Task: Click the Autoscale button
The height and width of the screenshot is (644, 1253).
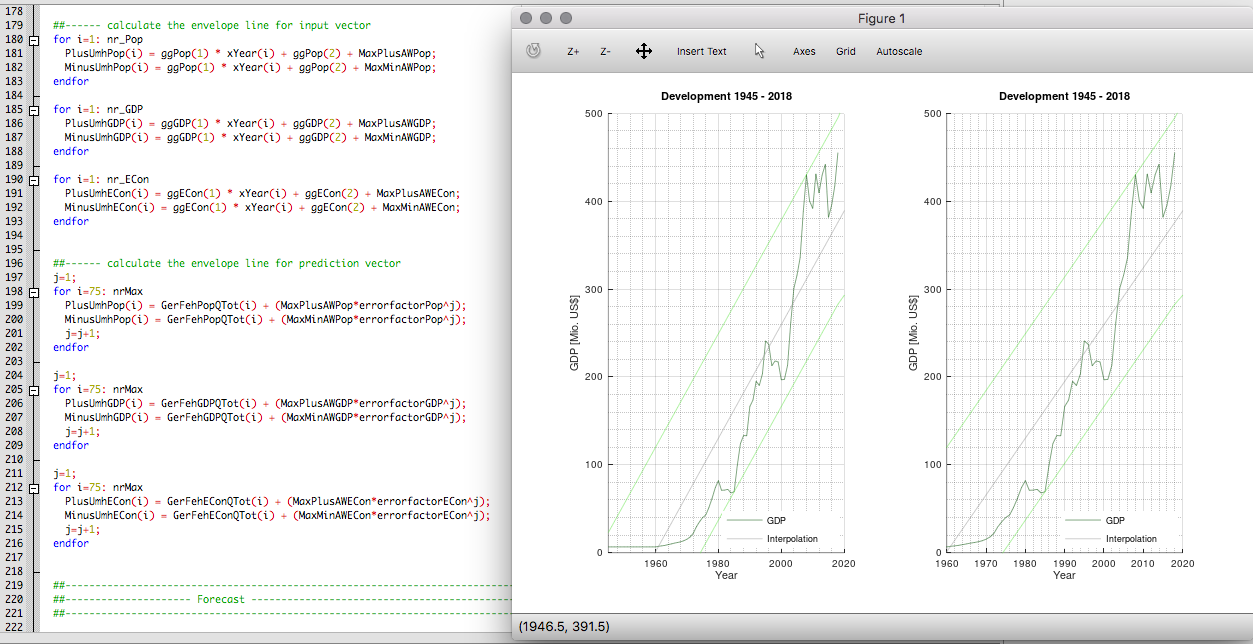Action: pos(899,51)
